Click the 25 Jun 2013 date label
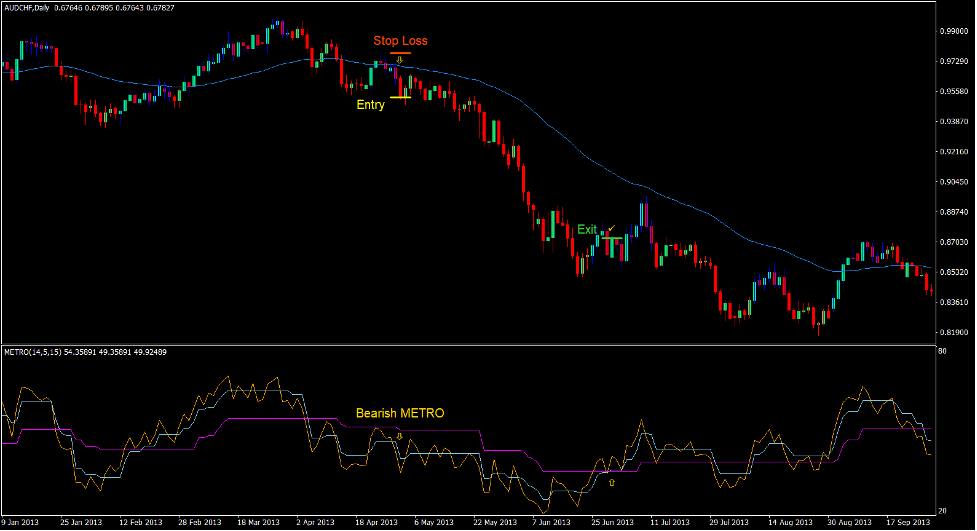The image size is (977, 531). click(612, 522)
